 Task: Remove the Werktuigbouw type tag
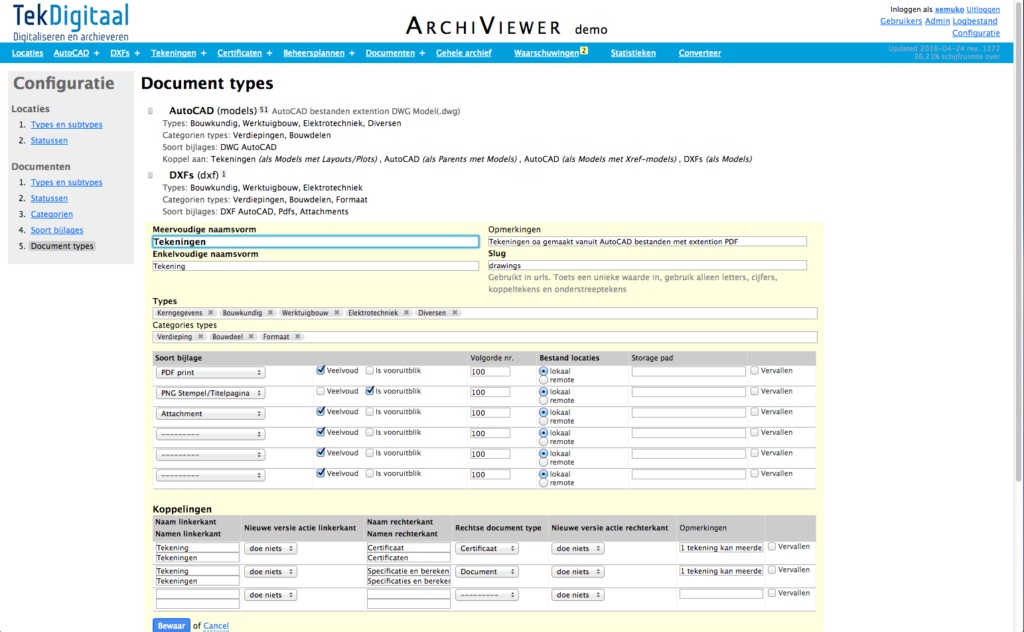(337, 313)
